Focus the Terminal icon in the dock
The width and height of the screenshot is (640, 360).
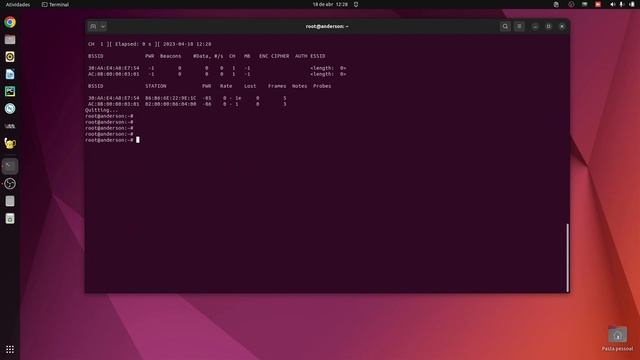point(10,166)
